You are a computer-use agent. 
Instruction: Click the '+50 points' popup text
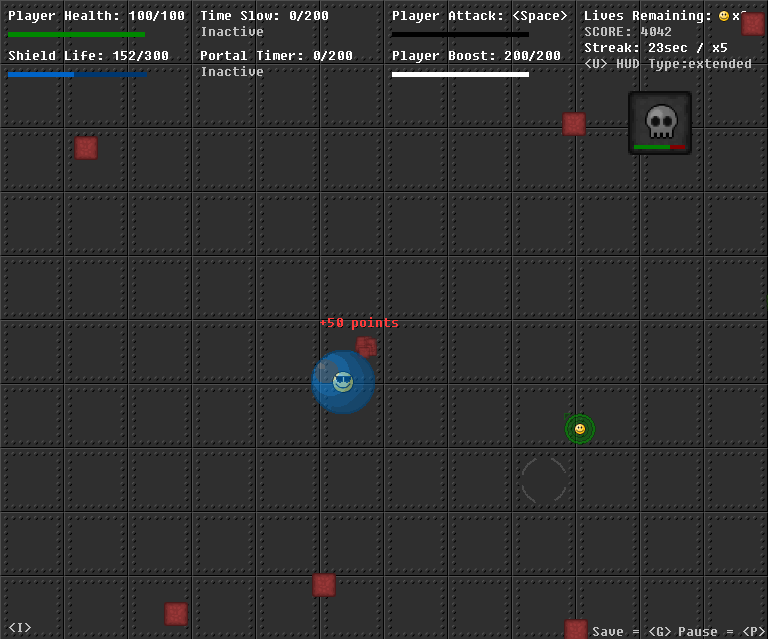[359, 323]
